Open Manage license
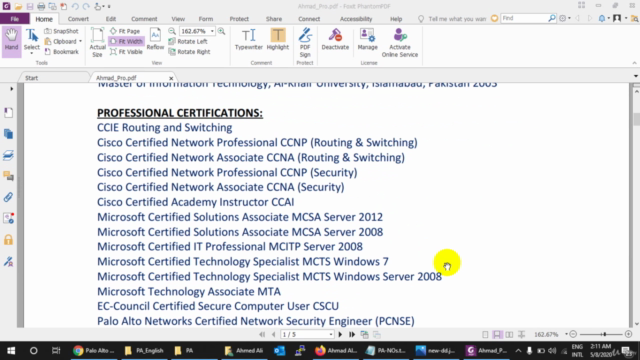 click(367, 39)
